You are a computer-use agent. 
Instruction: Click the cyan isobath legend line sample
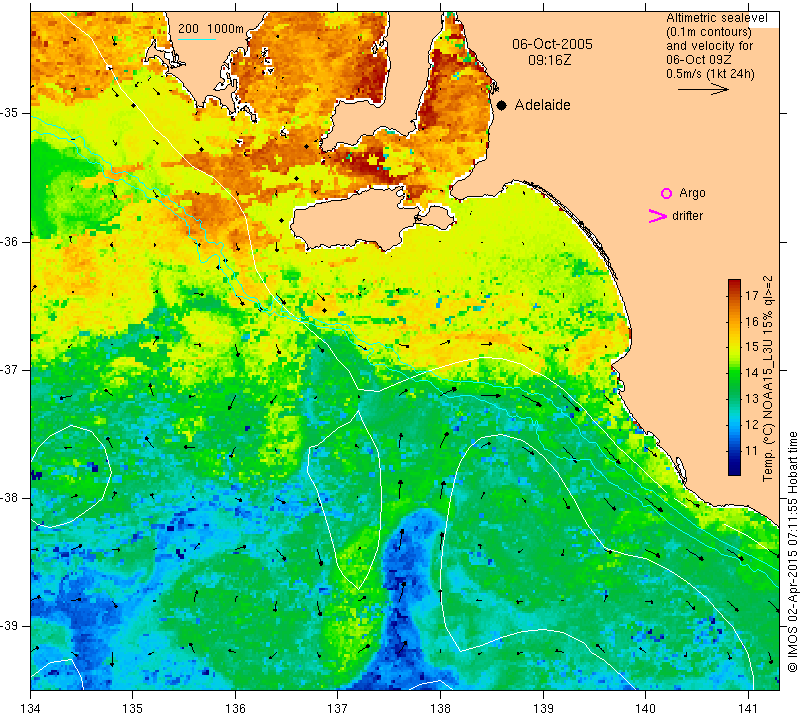pos(197,39)
